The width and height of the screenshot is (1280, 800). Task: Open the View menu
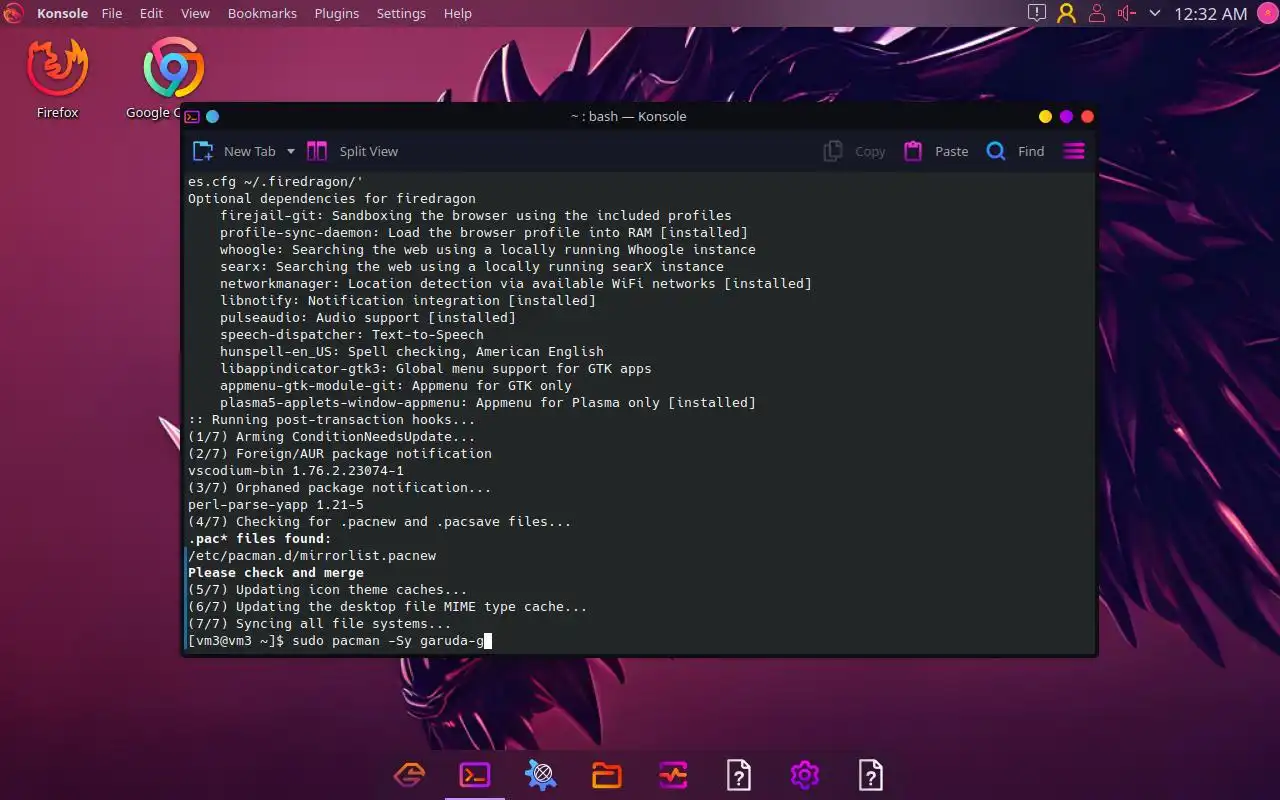[195, 13]
